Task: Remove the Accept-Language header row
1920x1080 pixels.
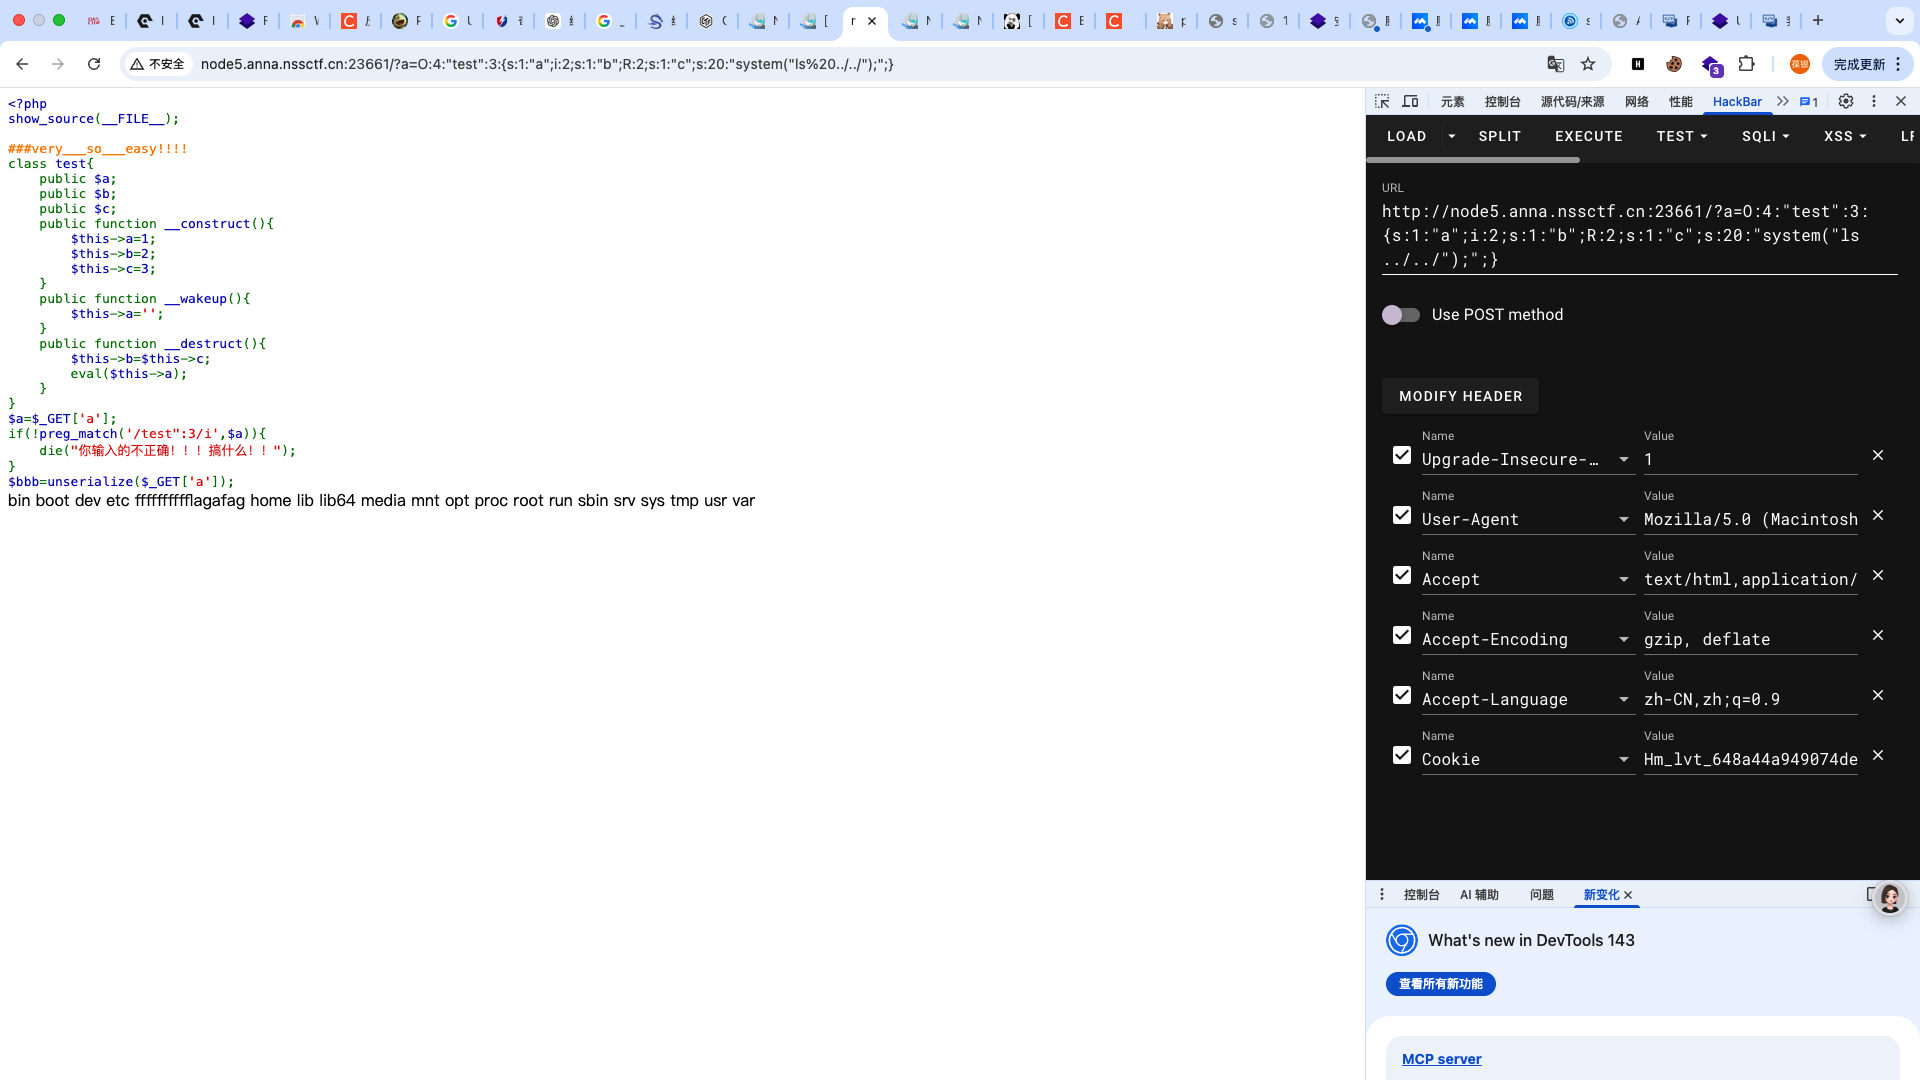Action: click(x=1878, y=695)
